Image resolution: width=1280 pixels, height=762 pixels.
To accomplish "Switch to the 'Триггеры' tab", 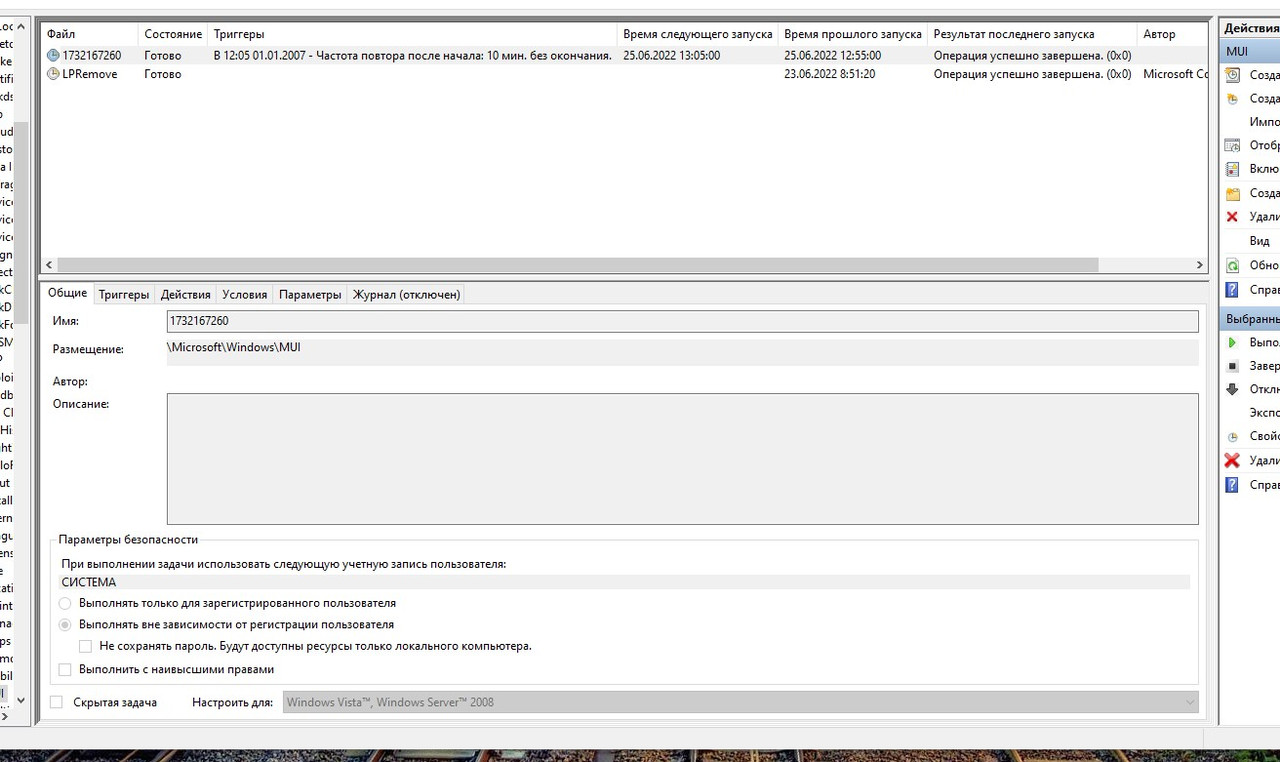I will [124, 294].
